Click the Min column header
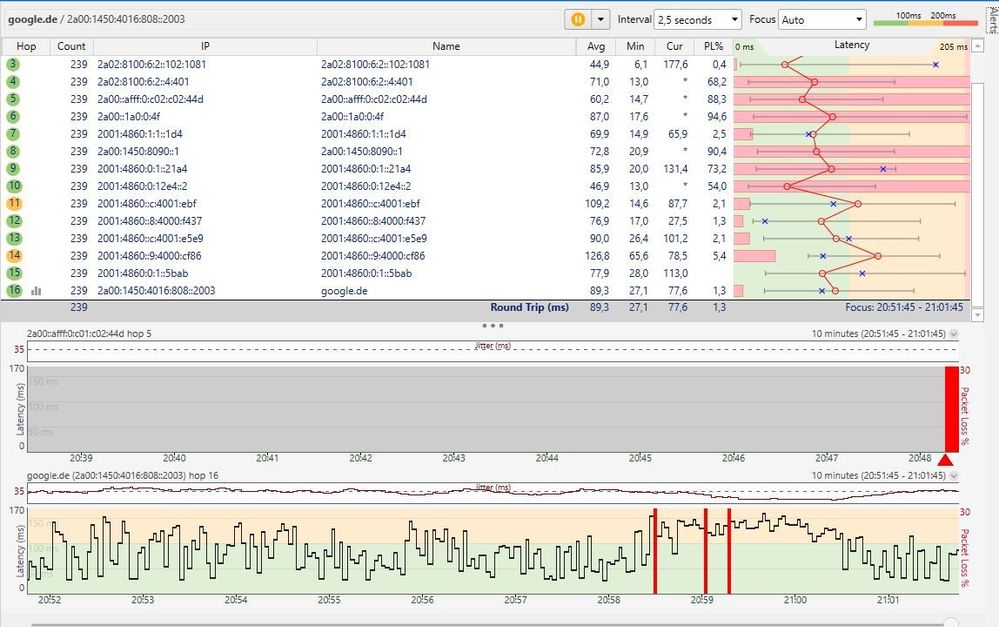Screen dimensions: 999x627 (x=635, y=46)
